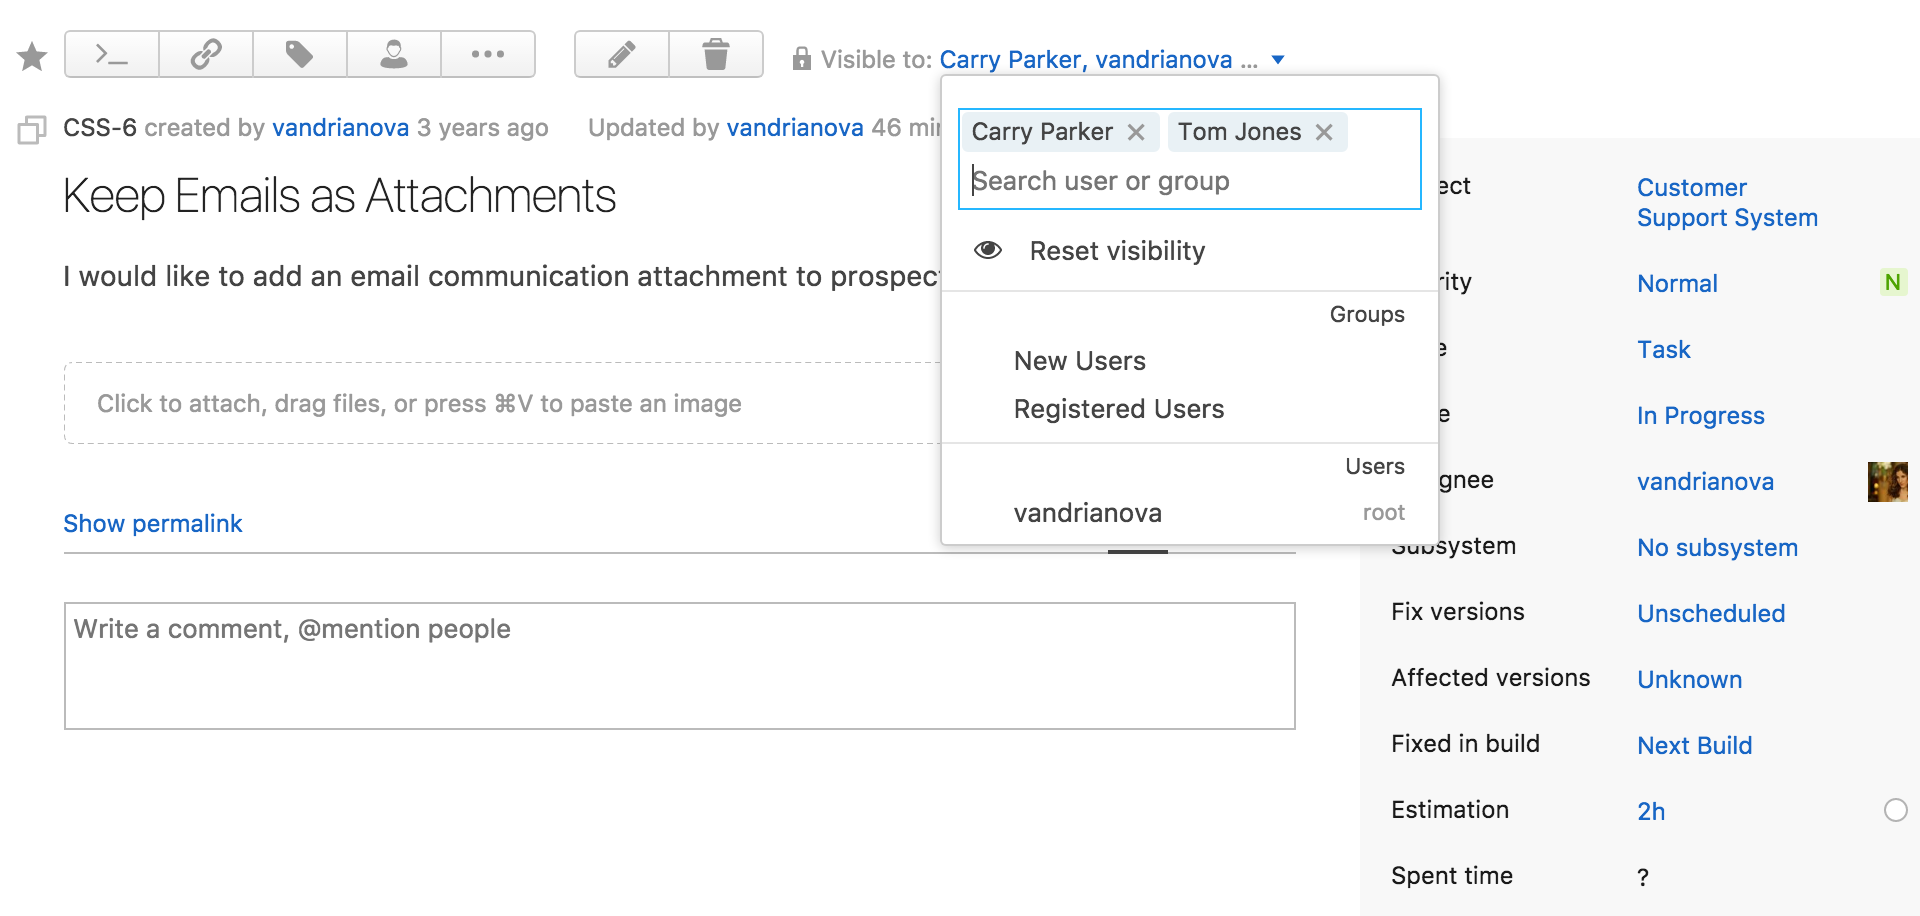Click the copy issue ID icon
1920x916 pixels.
pos(32,130)
